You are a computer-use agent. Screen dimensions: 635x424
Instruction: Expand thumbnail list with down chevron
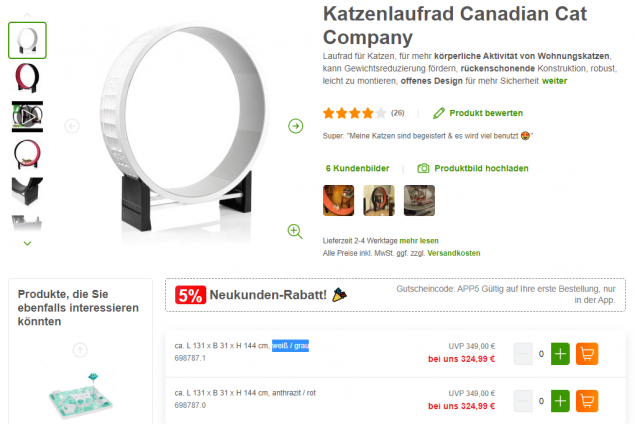pos(27,243)
